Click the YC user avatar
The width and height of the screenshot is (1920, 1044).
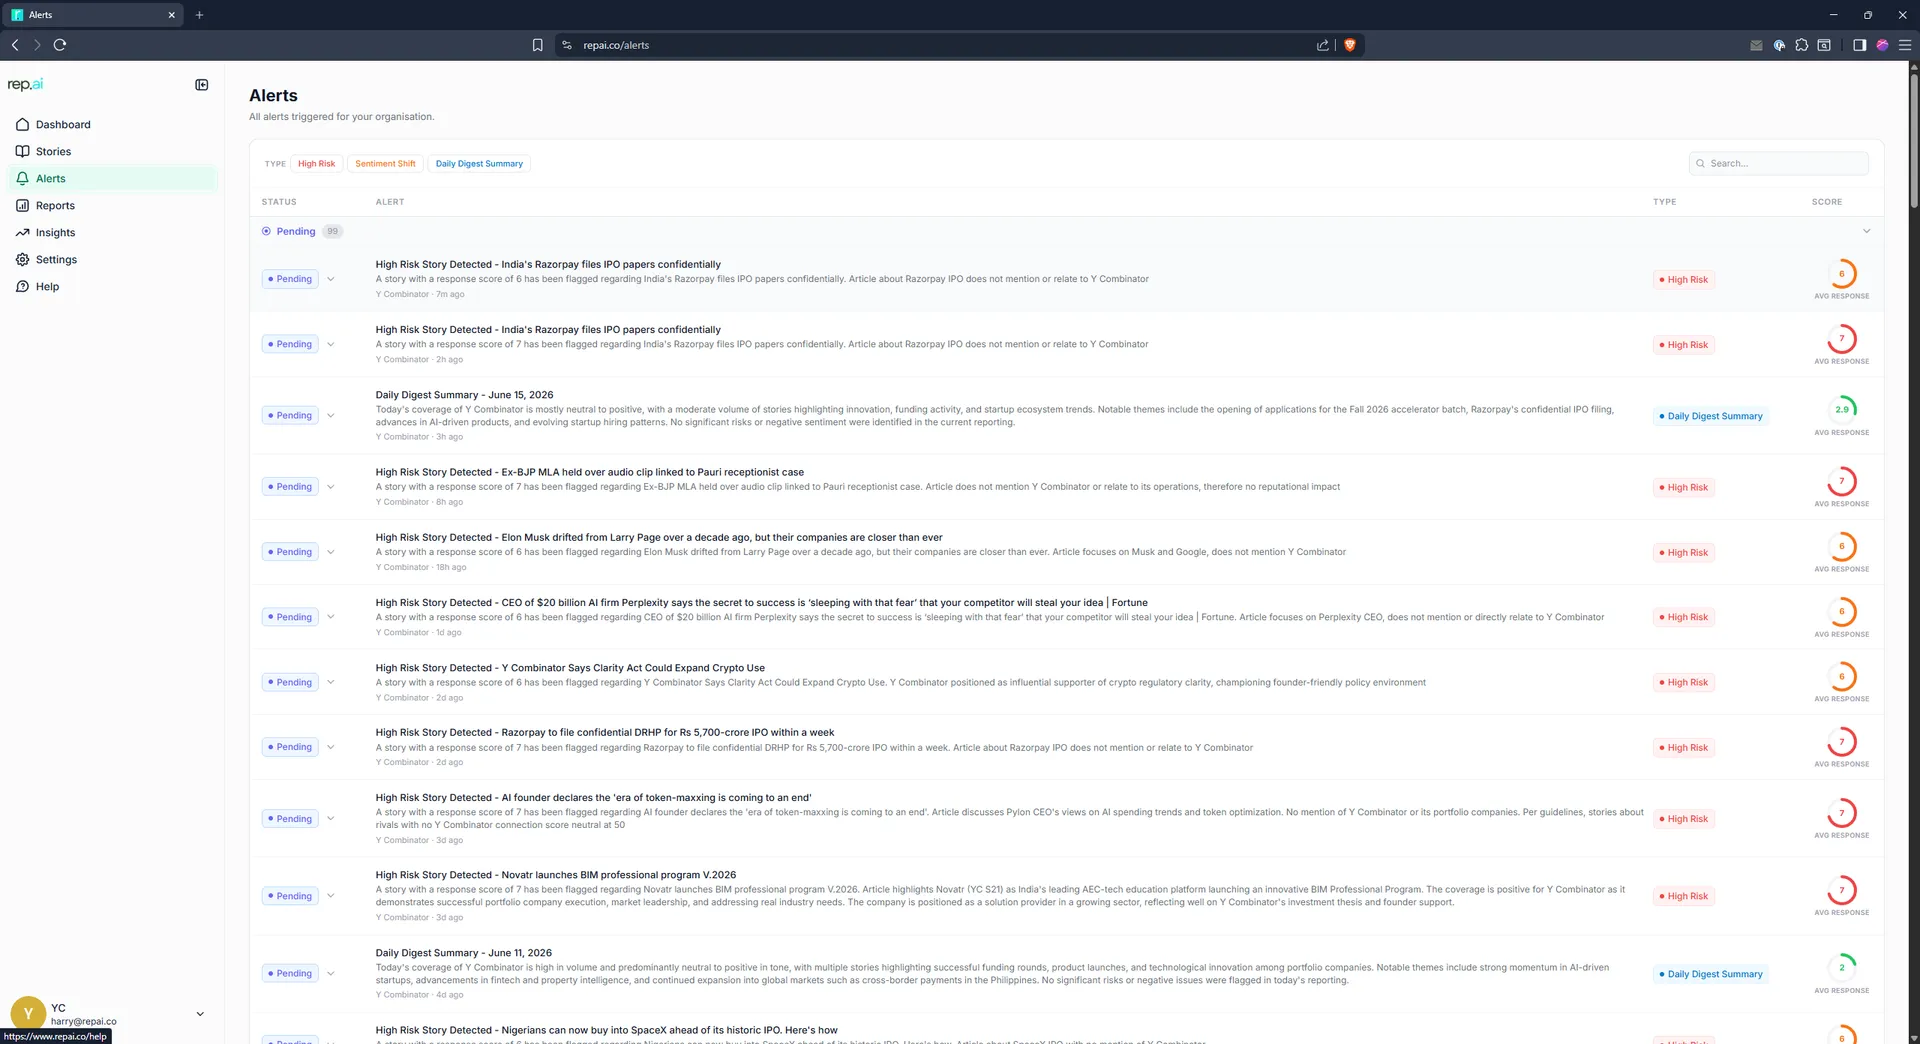click(x=28, y=1014)
